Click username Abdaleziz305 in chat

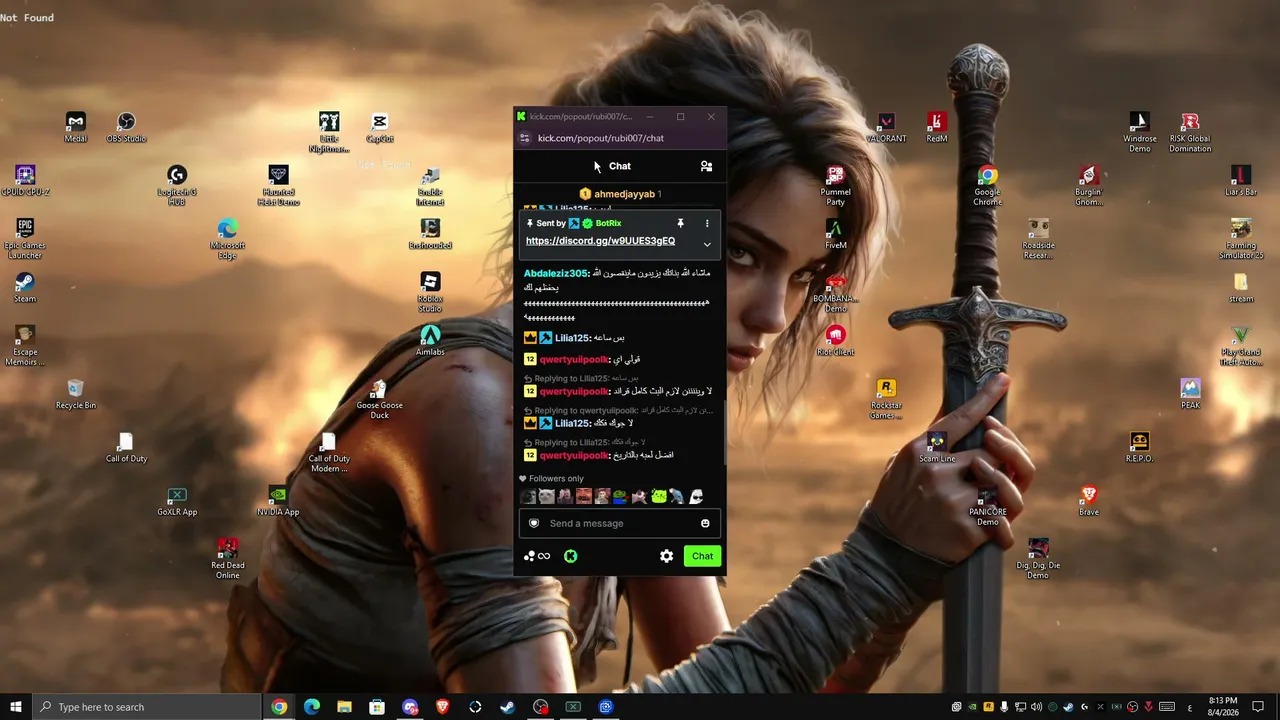coord(555,273)
